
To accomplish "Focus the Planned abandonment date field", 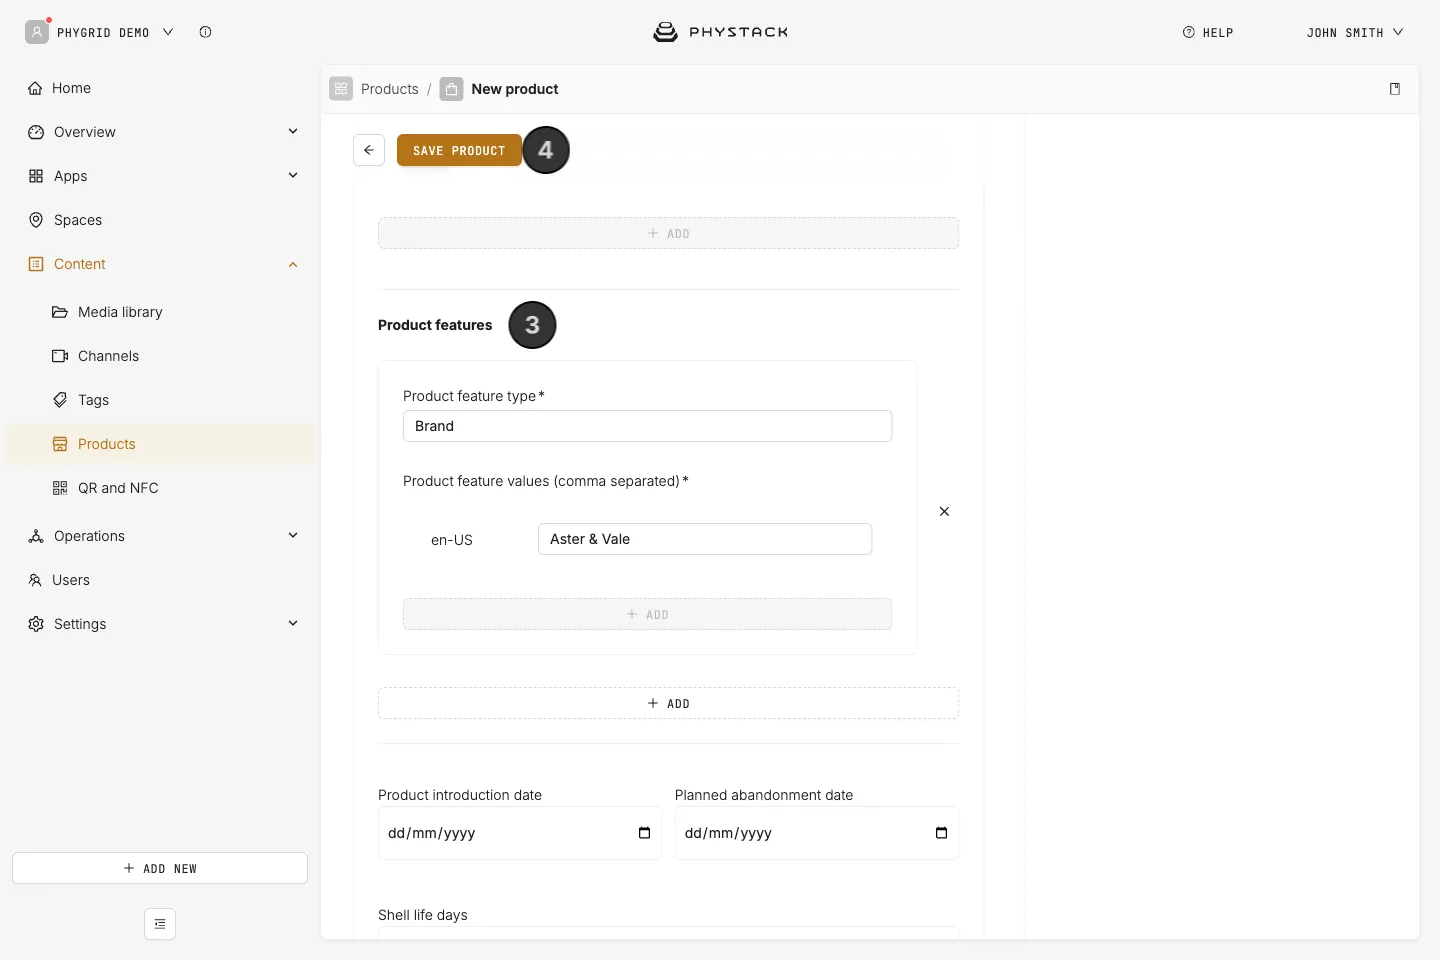I will (817, 833).
